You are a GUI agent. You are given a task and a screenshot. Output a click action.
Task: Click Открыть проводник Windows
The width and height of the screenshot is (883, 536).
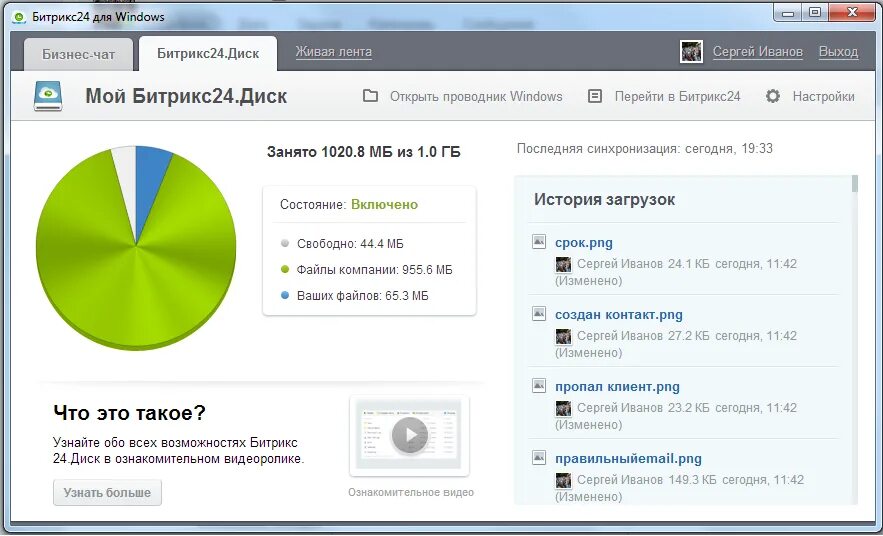[x=476, y=96]
